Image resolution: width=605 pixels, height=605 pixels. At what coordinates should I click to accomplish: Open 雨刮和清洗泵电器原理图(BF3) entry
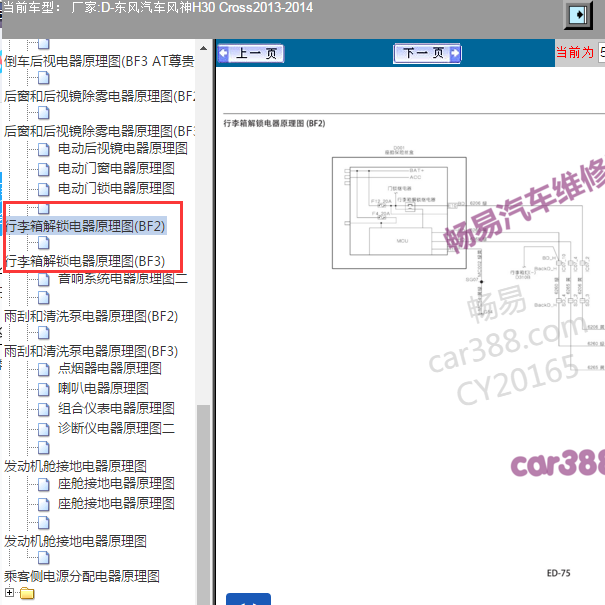click(x=91, y=351)
